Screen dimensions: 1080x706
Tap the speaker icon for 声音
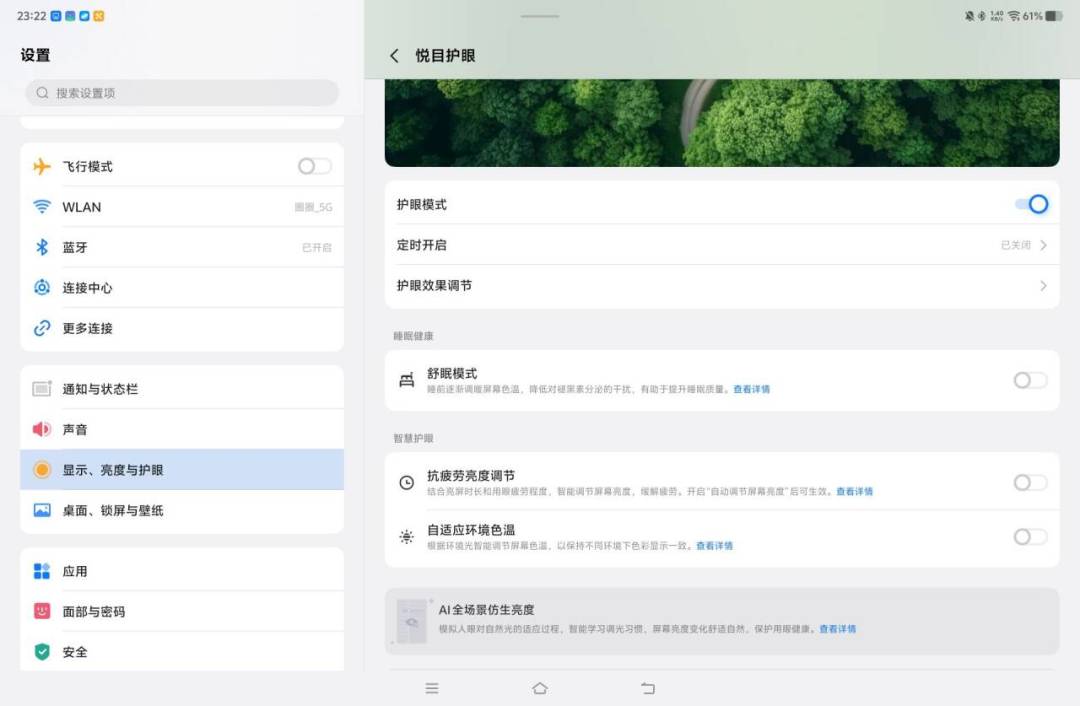click(x=42, y=429)
